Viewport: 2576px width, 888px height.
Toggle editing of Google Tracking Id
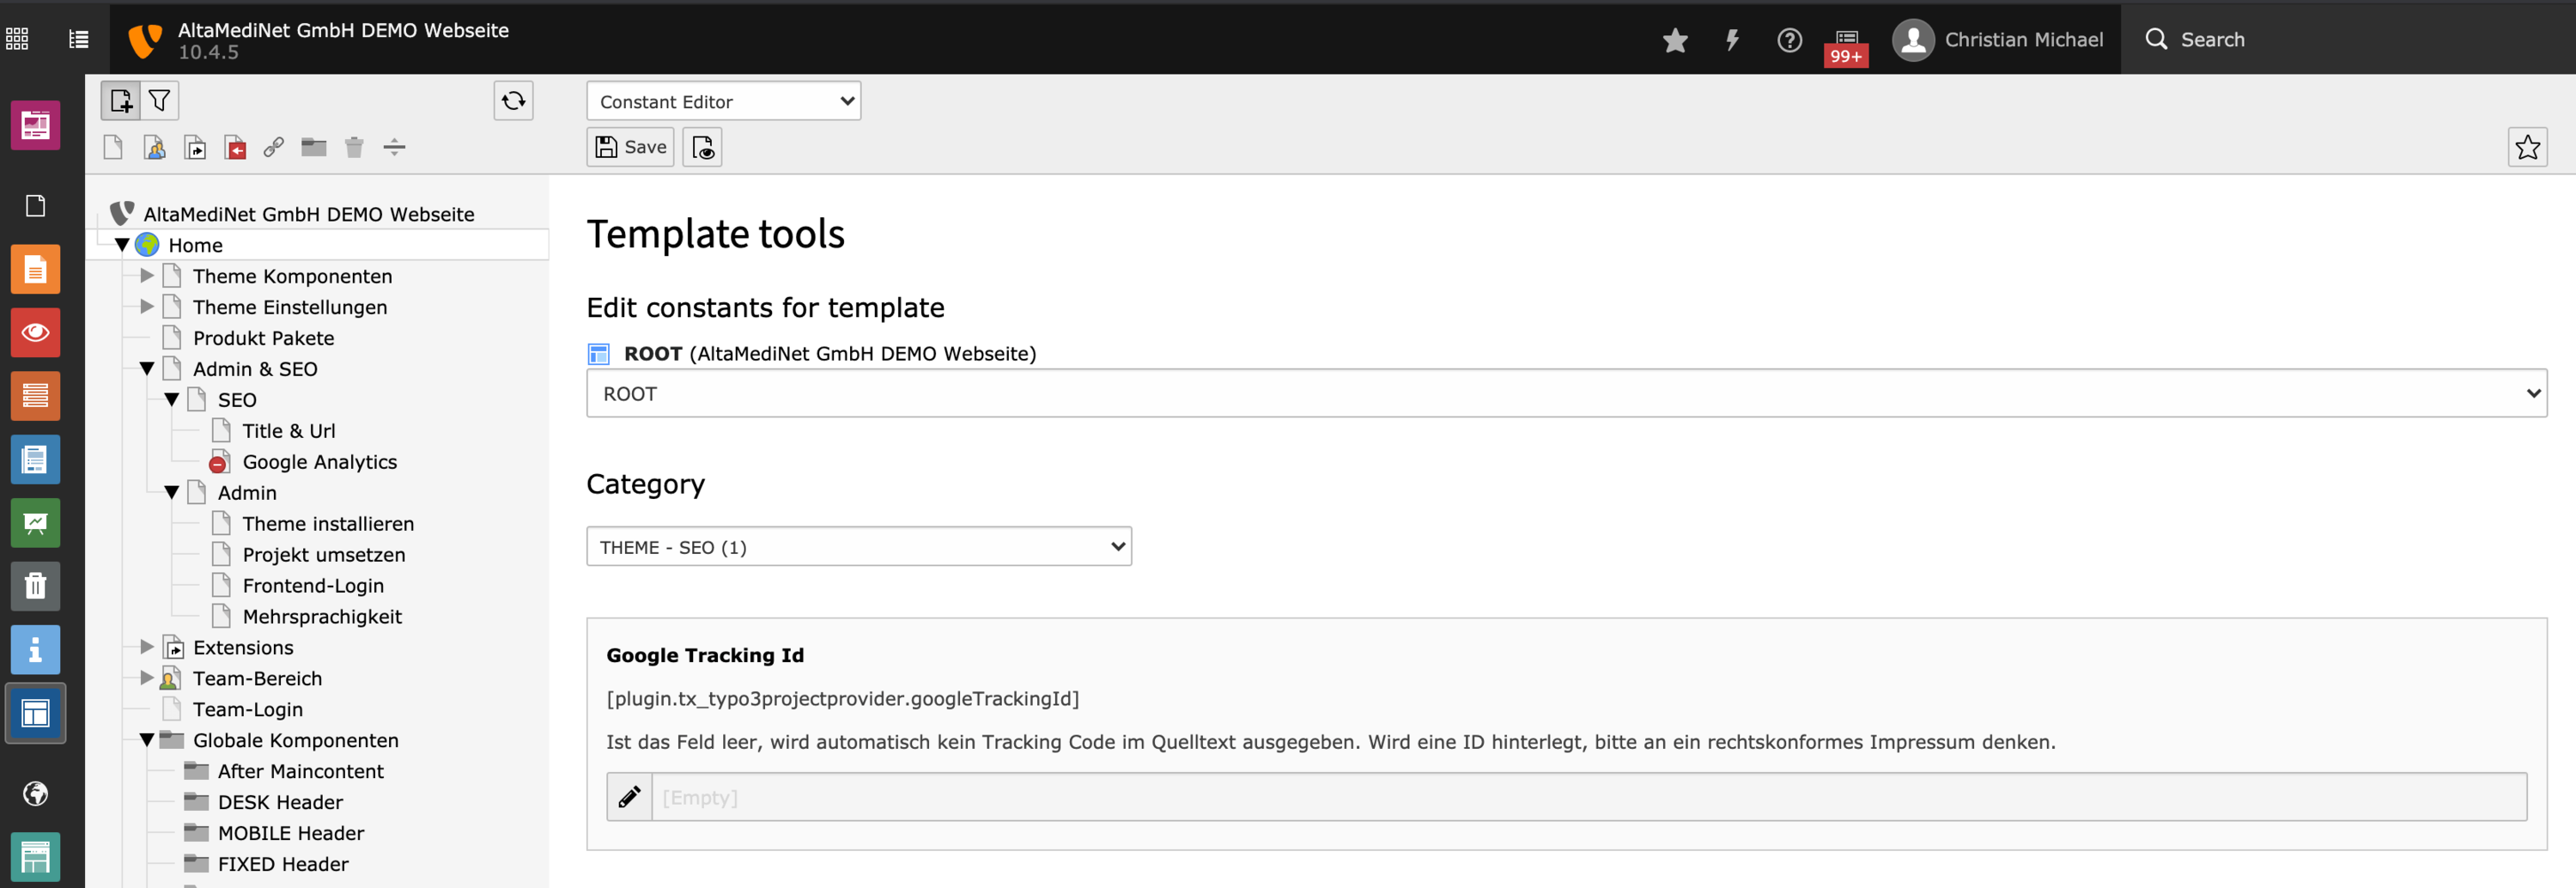tap(629, 797)
